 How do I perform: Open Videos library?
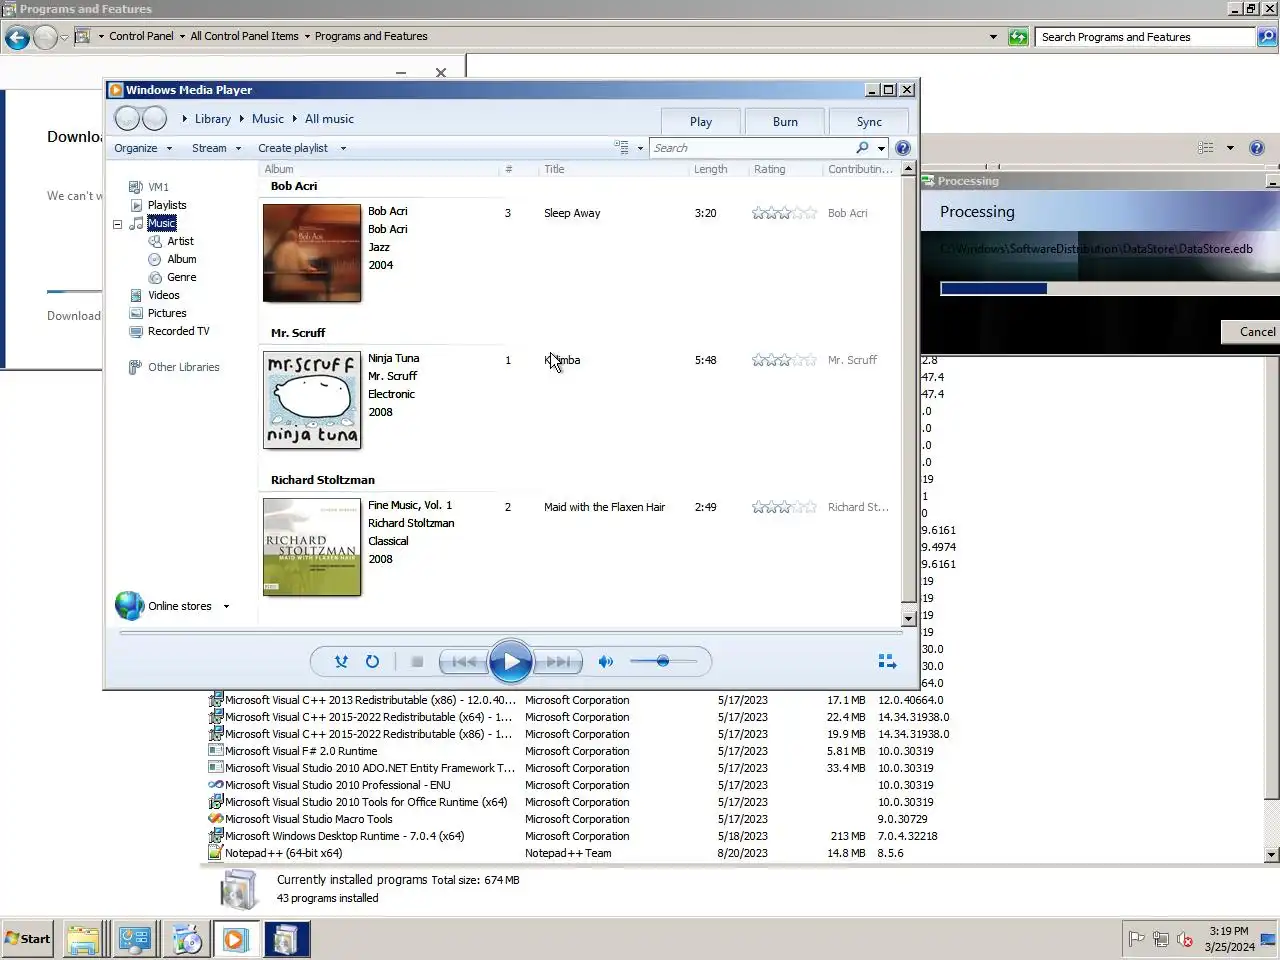(x=163, y=295)
